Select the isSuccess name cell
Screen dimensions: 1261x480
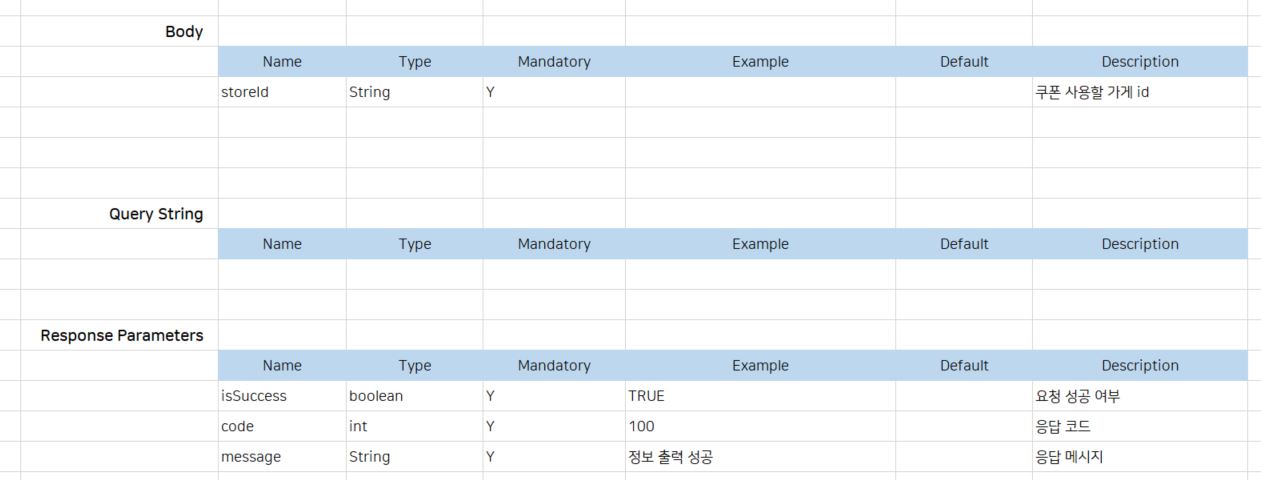point(282,396)
